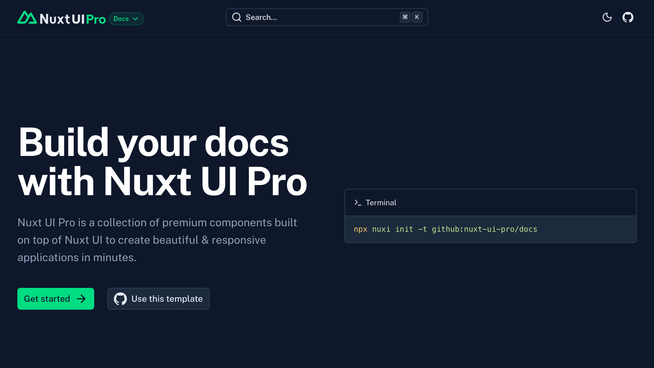The height and width of the screenshot is (368, 654).
Task: Click the Build your docs heading
Action: [x=163, y=161]
